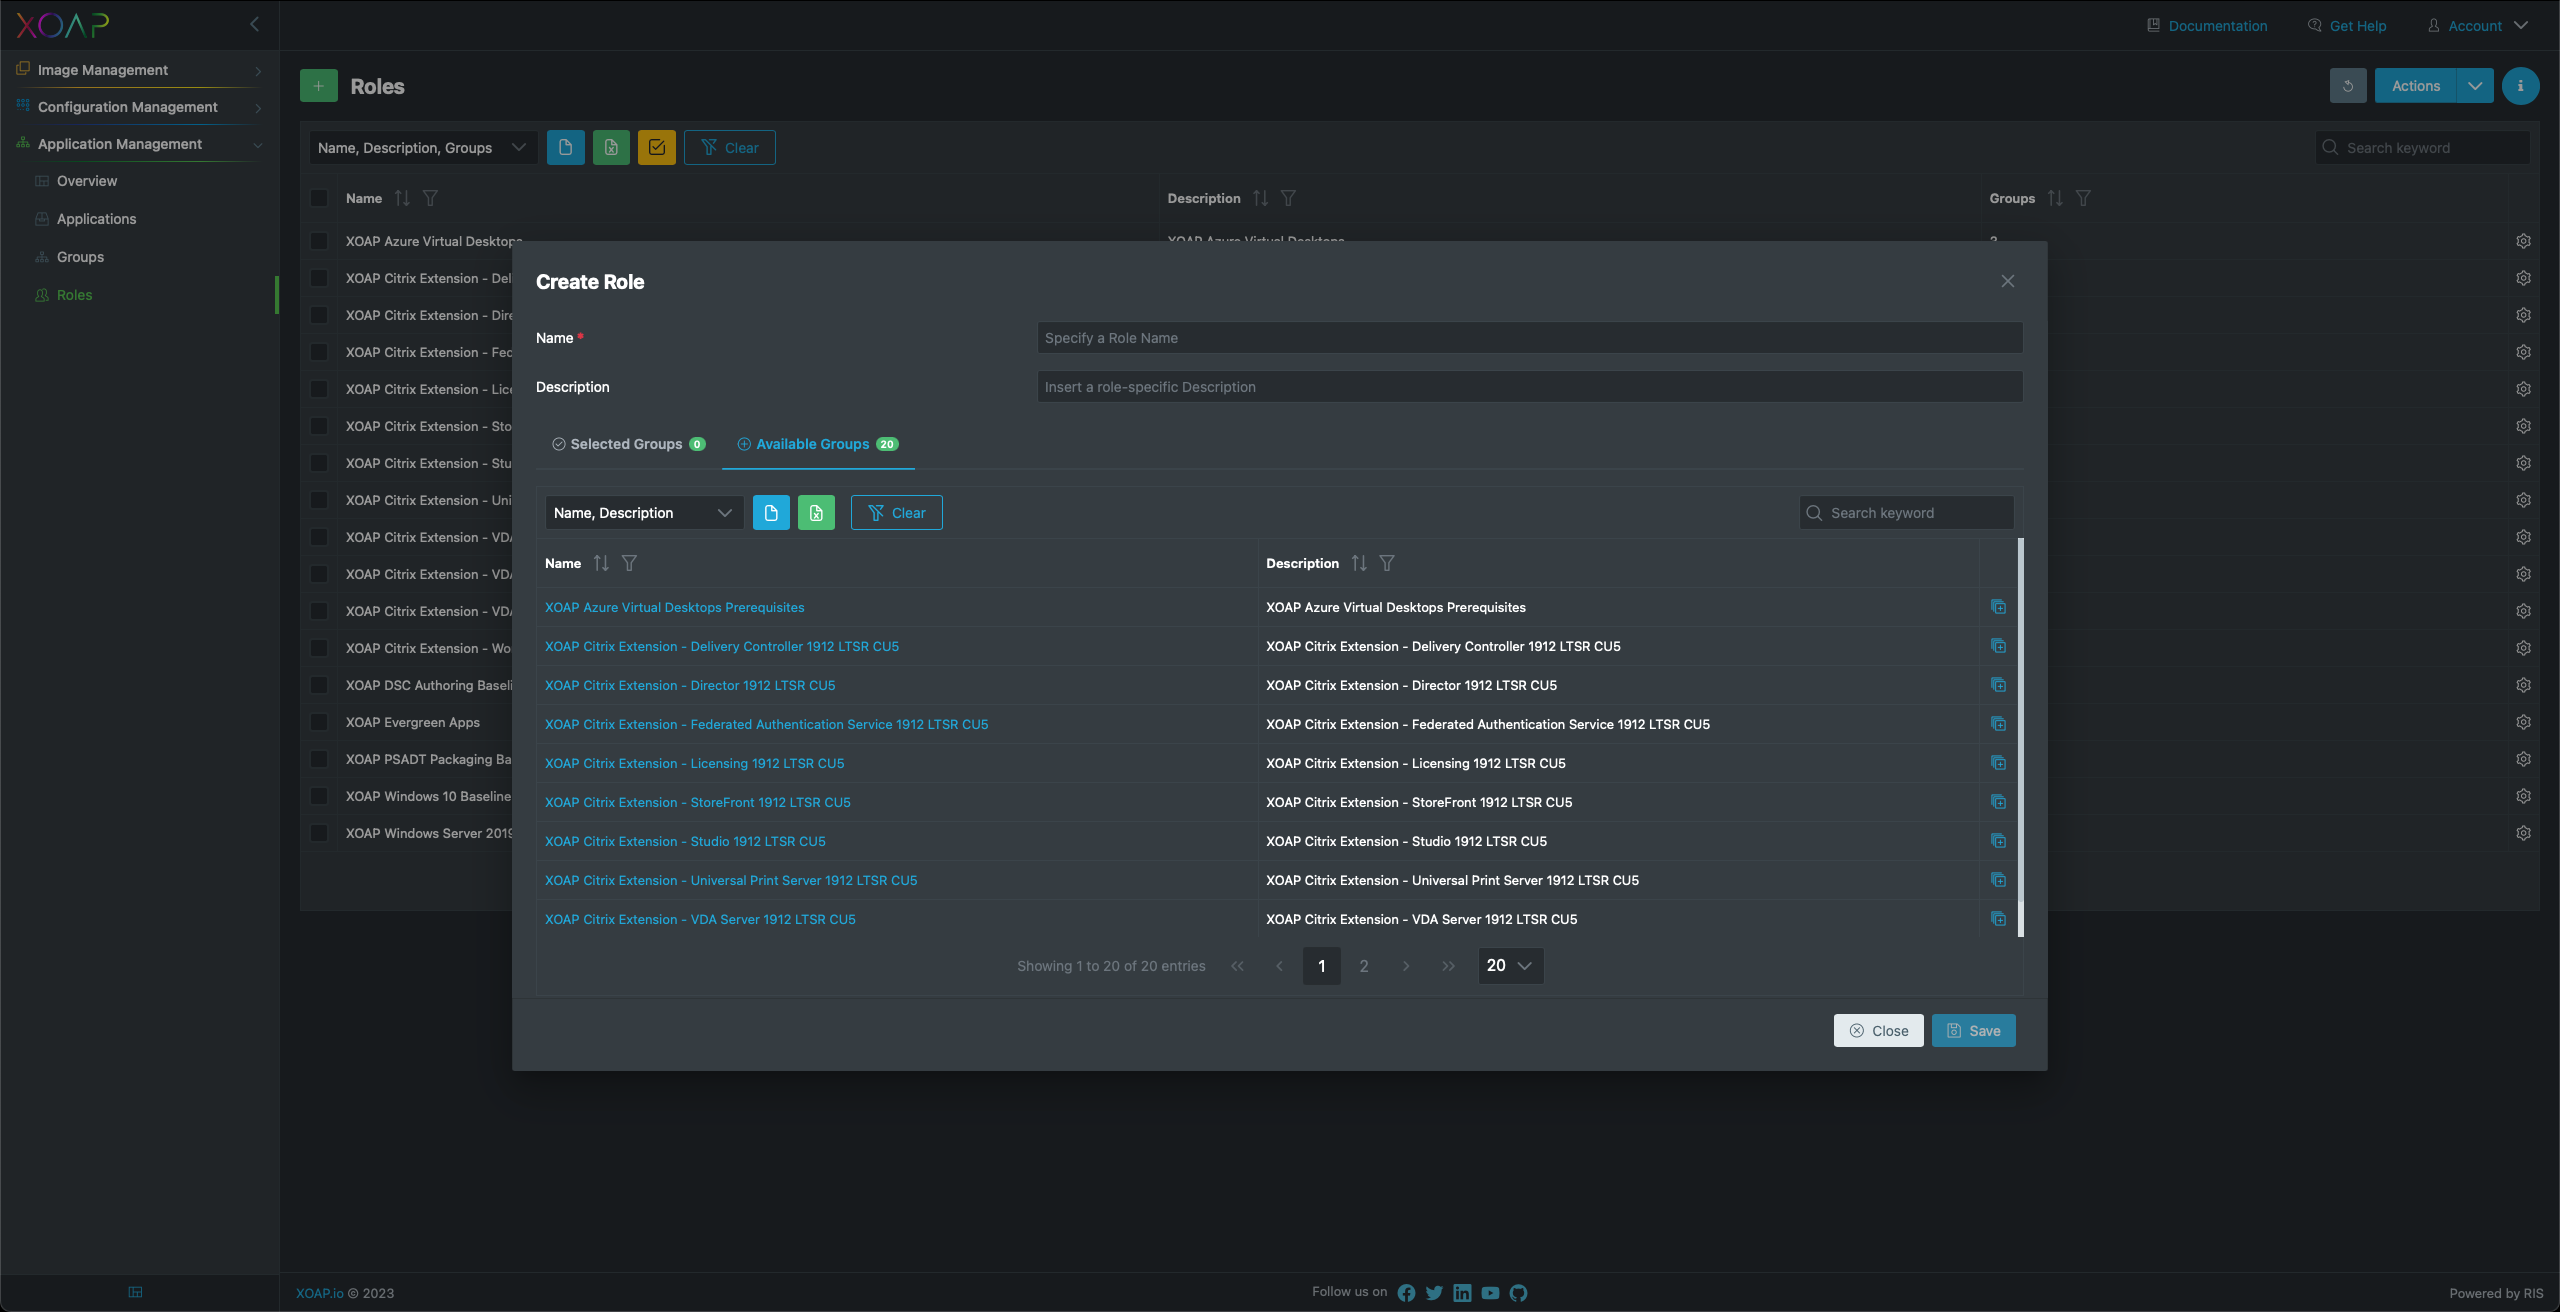Check the XOAP PSADT Packaging role
Screen dimensions: 2560x1312
(x=319, y=759)
